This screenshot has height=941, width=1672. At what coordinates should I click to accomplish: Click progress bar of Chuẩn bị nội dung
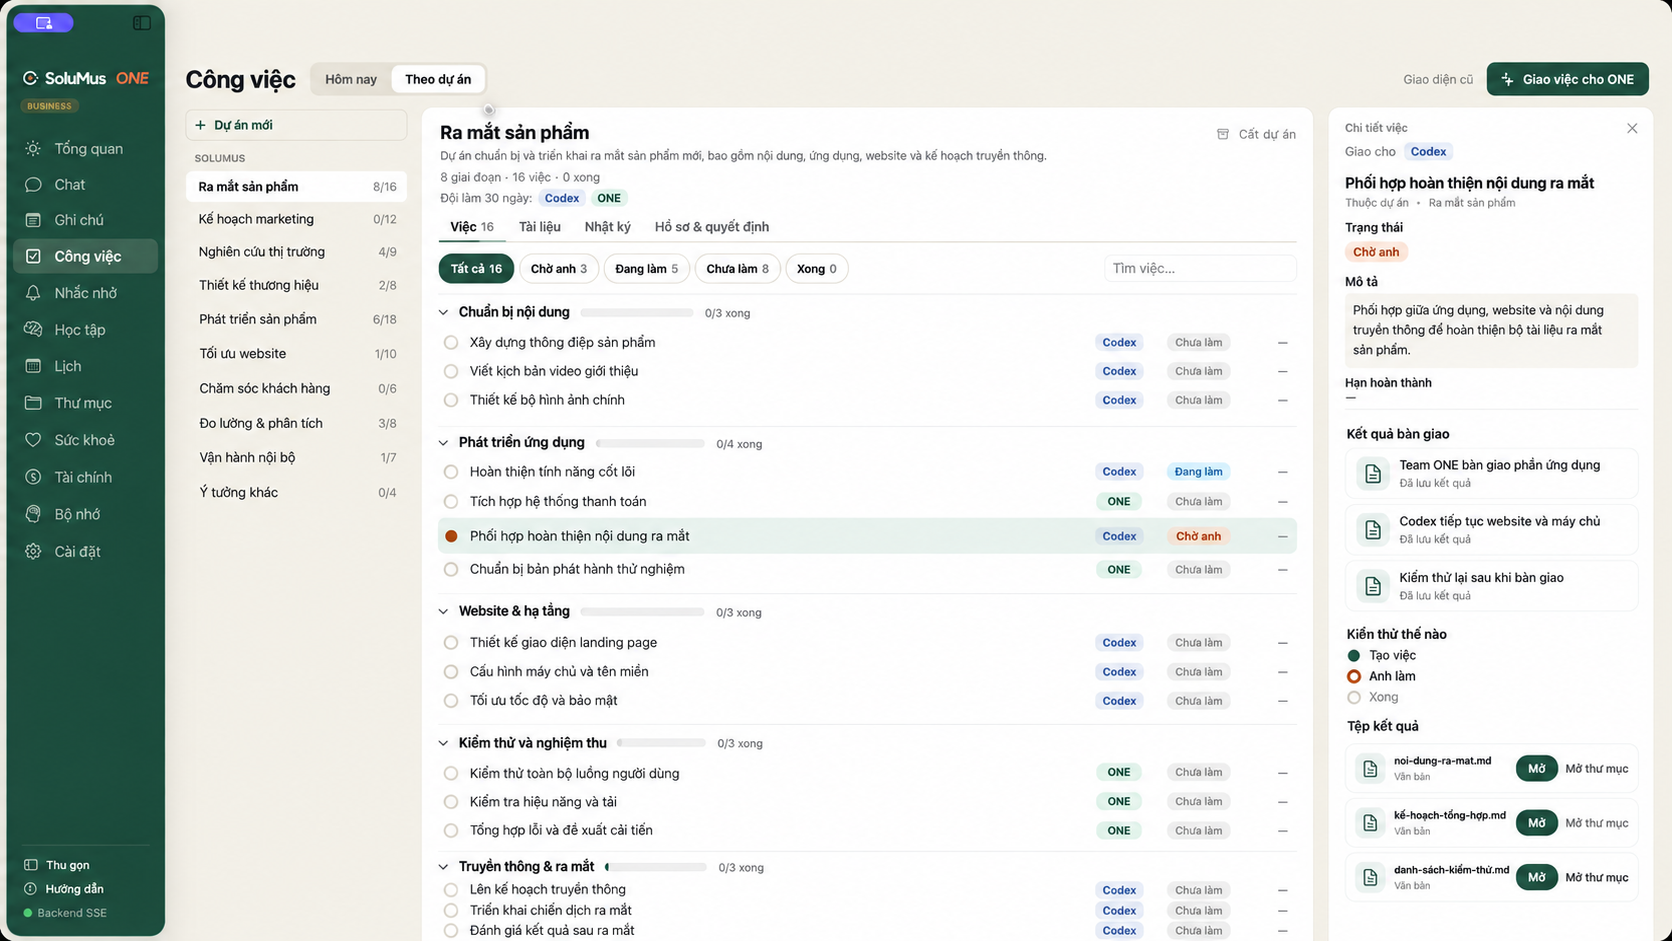click(x=637, y=313)
